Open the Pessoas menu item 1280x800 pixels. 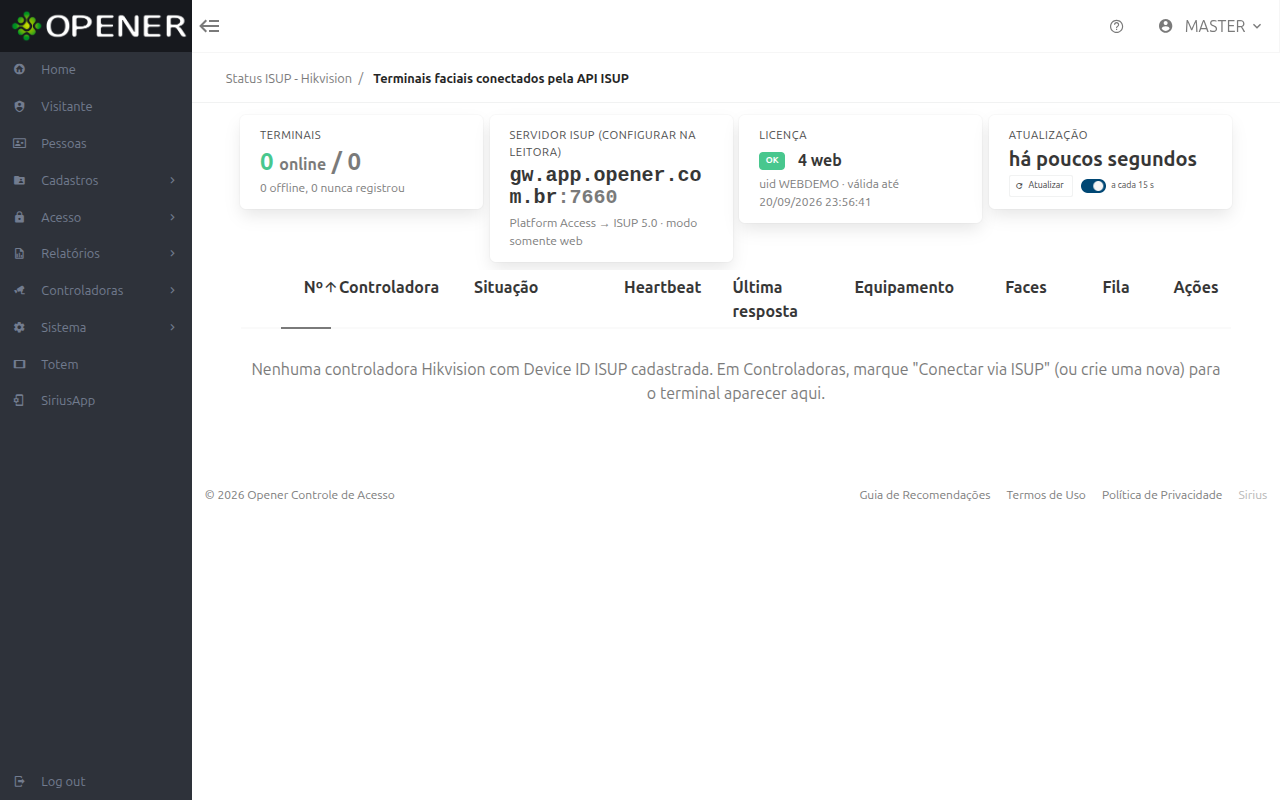pyautogui.click(x=96, y=144)
